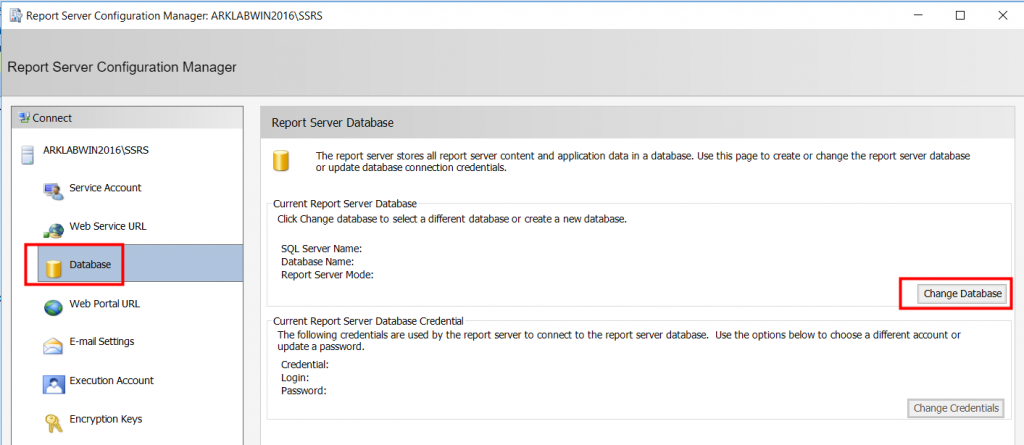Viewport: 1024px width, 445px height.
Task: Open the Encryption Keys page
Action: coord(106,419)
